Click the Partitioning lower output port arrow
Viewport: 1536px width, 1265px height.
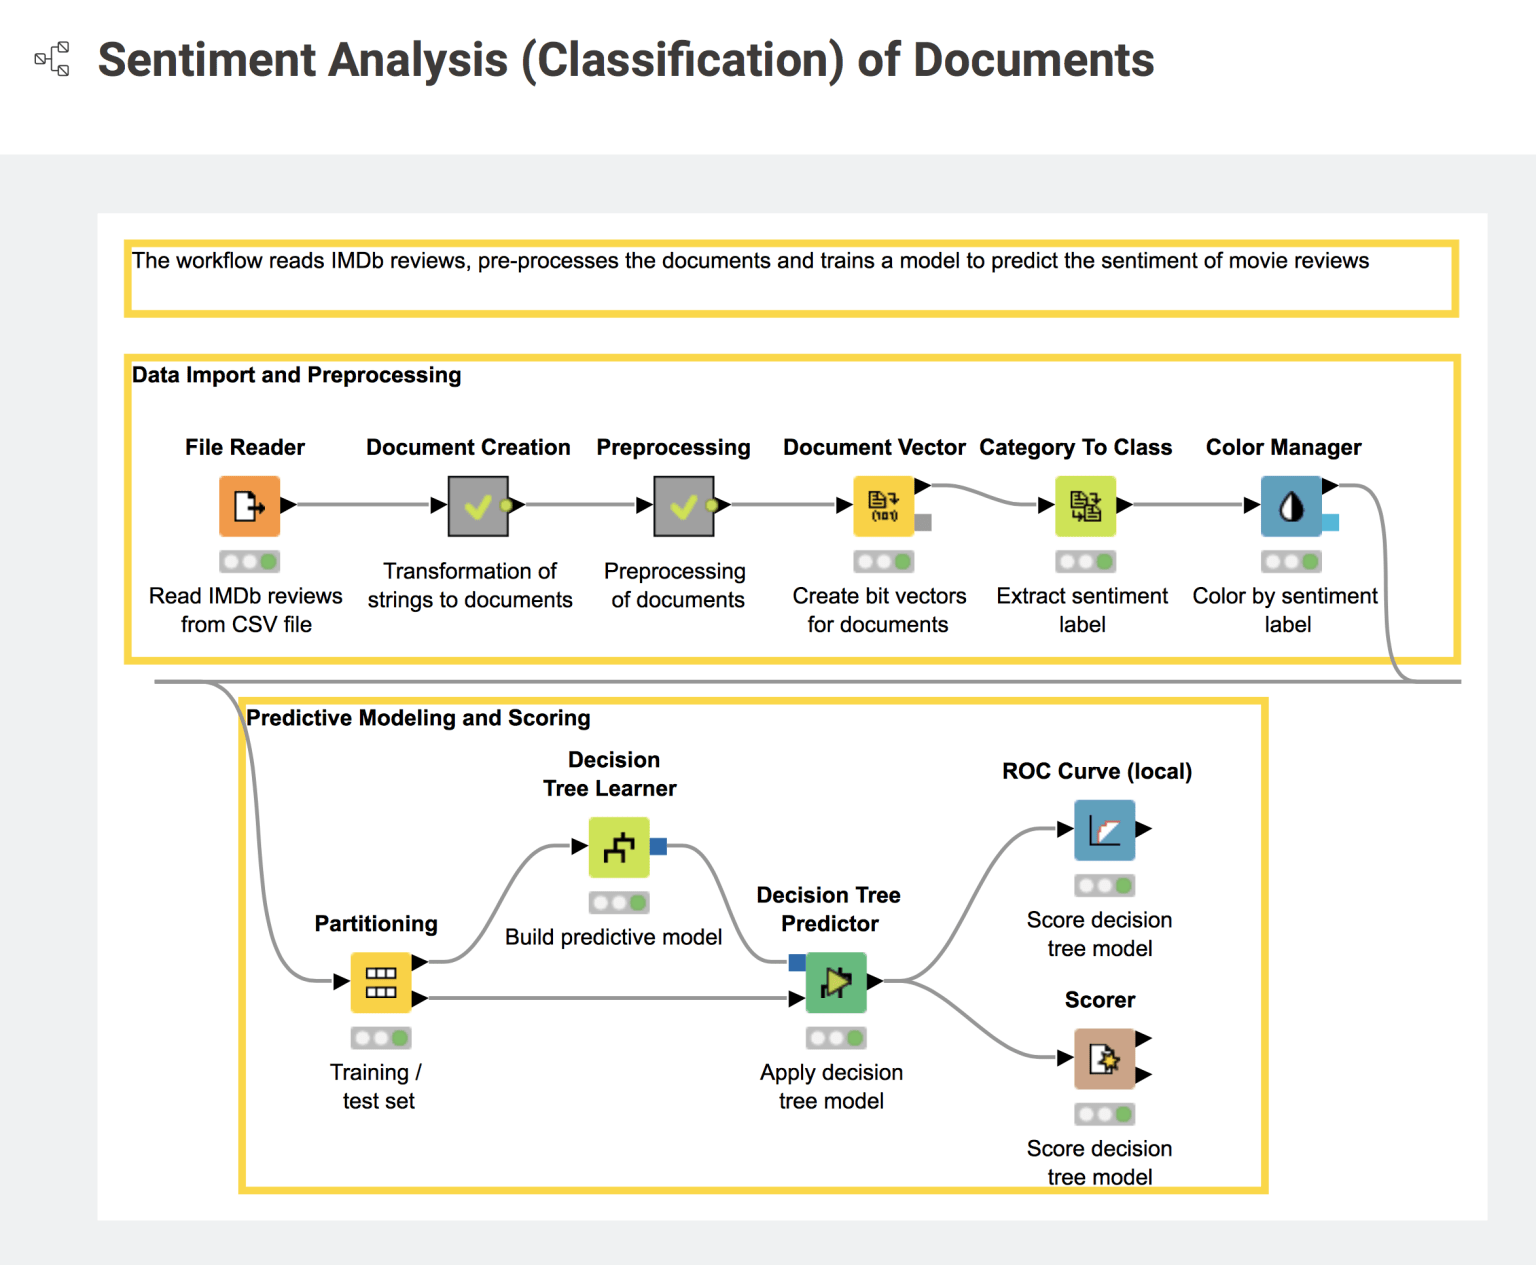(420, 998)
